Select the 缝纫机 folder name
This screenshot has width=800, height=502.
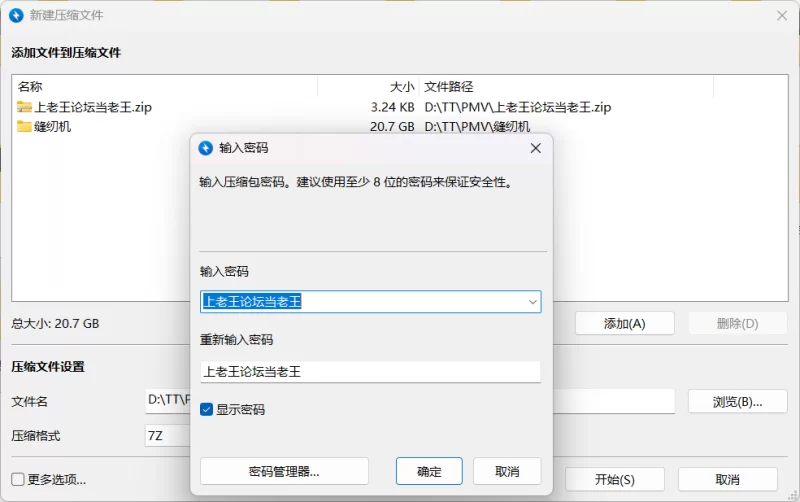tap(52, 127)
